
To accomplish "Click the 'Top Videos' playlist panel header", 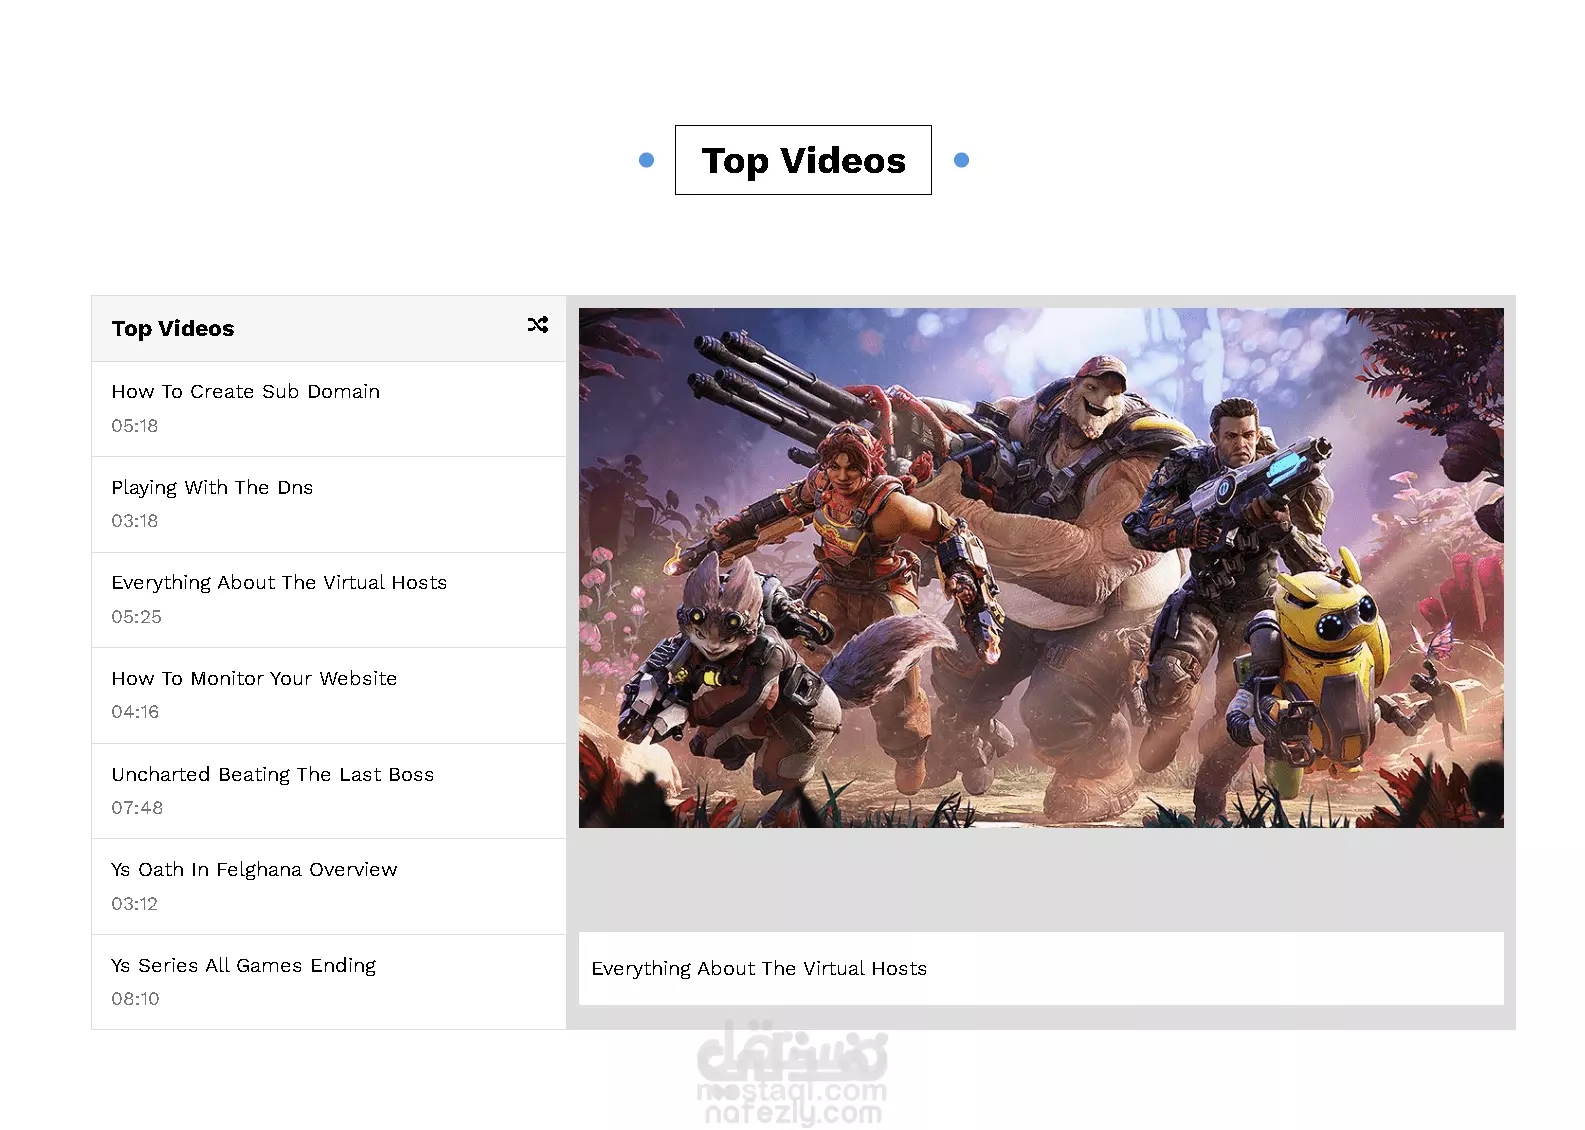I will (329, 329).
